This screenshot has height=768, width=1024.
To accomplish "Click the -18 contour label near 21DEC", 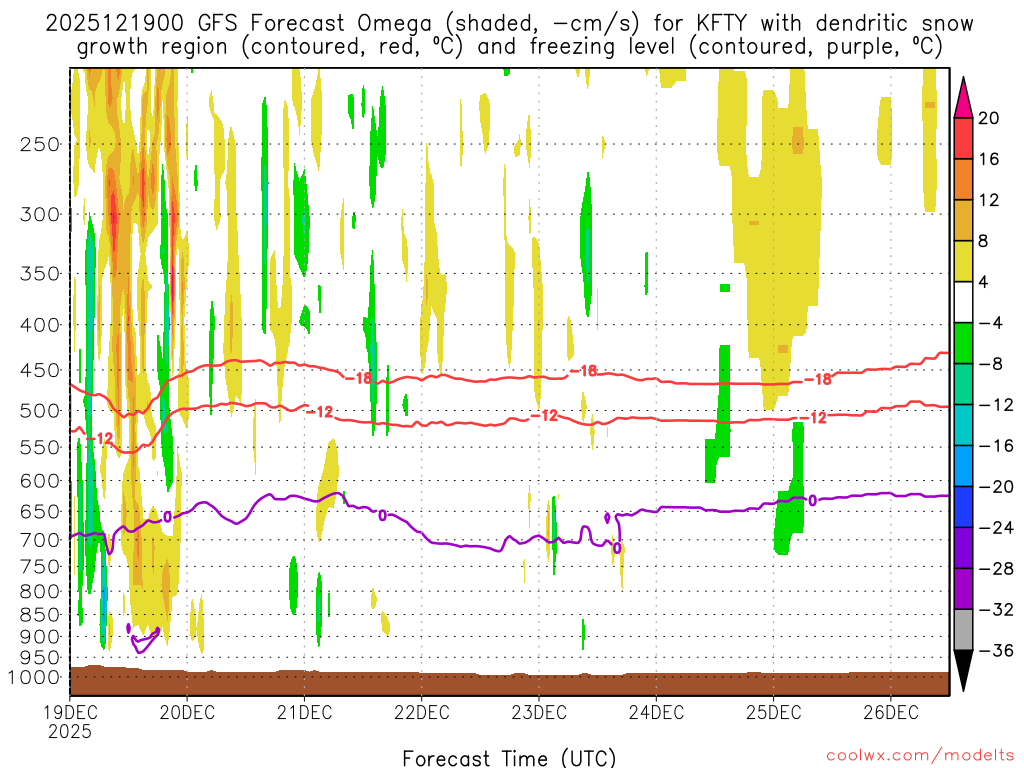I will point(357,378).
